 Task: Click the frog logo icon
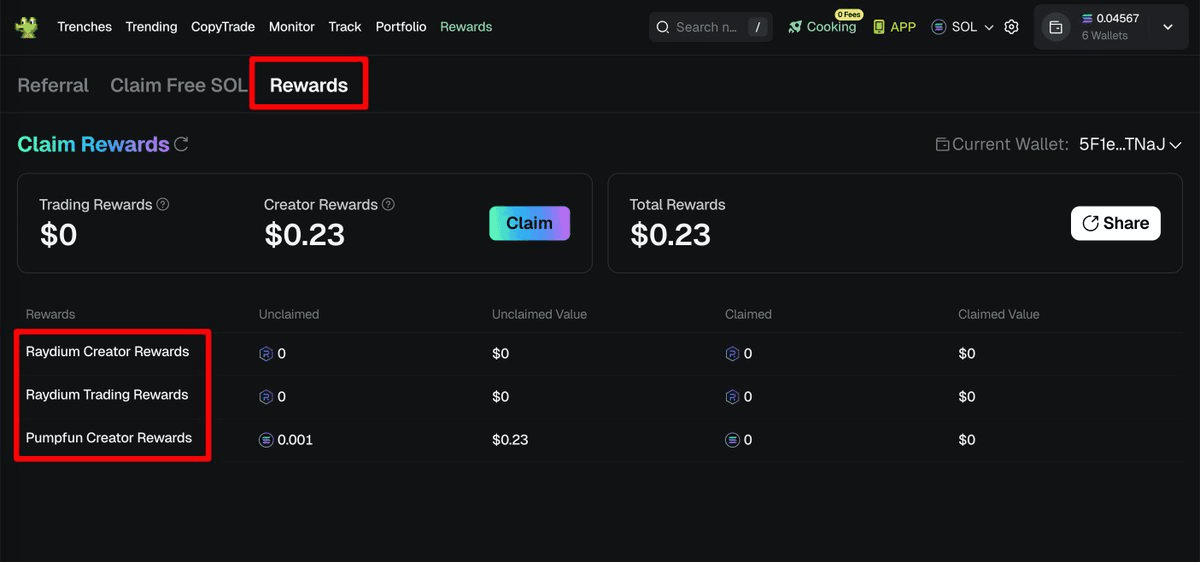tap(26, 27)
